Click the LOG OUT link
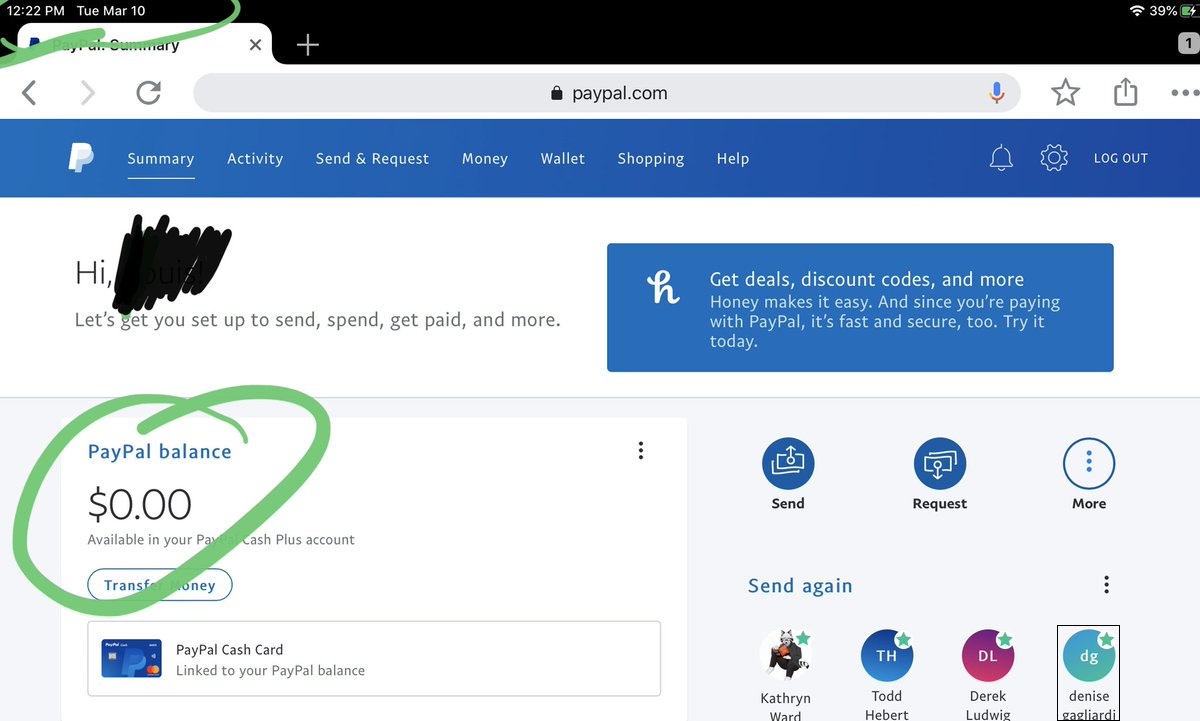 click(1121, 158)
